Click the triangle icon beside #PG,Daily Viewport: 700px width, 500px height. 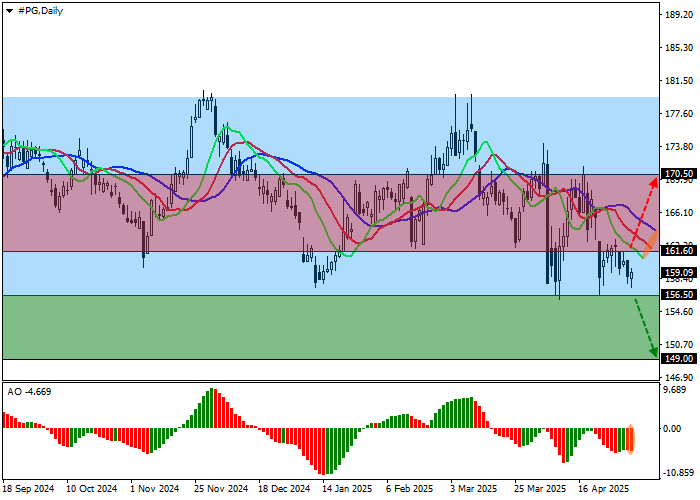pos(8,10)
